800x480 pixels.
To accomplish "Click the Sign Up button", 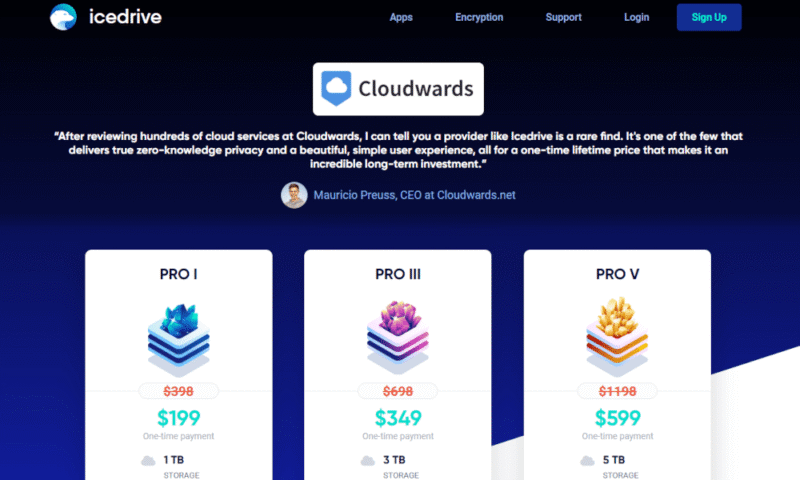I will [709, 17].
